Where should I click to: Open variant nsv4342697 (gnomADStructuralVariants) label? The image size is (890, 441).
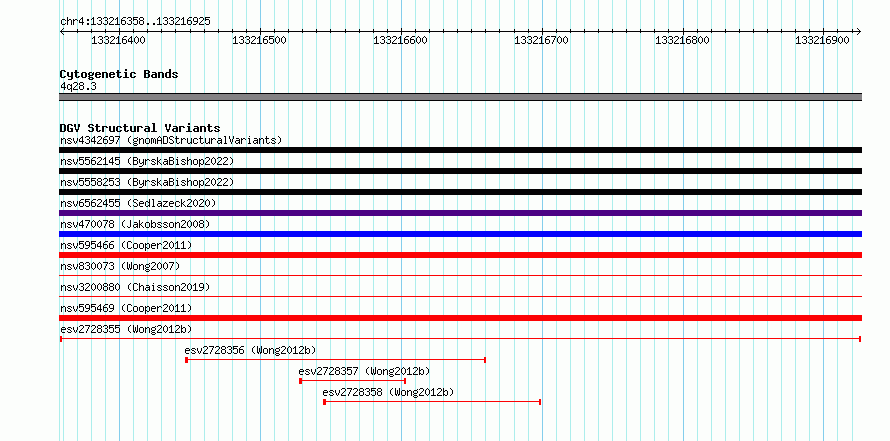point(171,140)
